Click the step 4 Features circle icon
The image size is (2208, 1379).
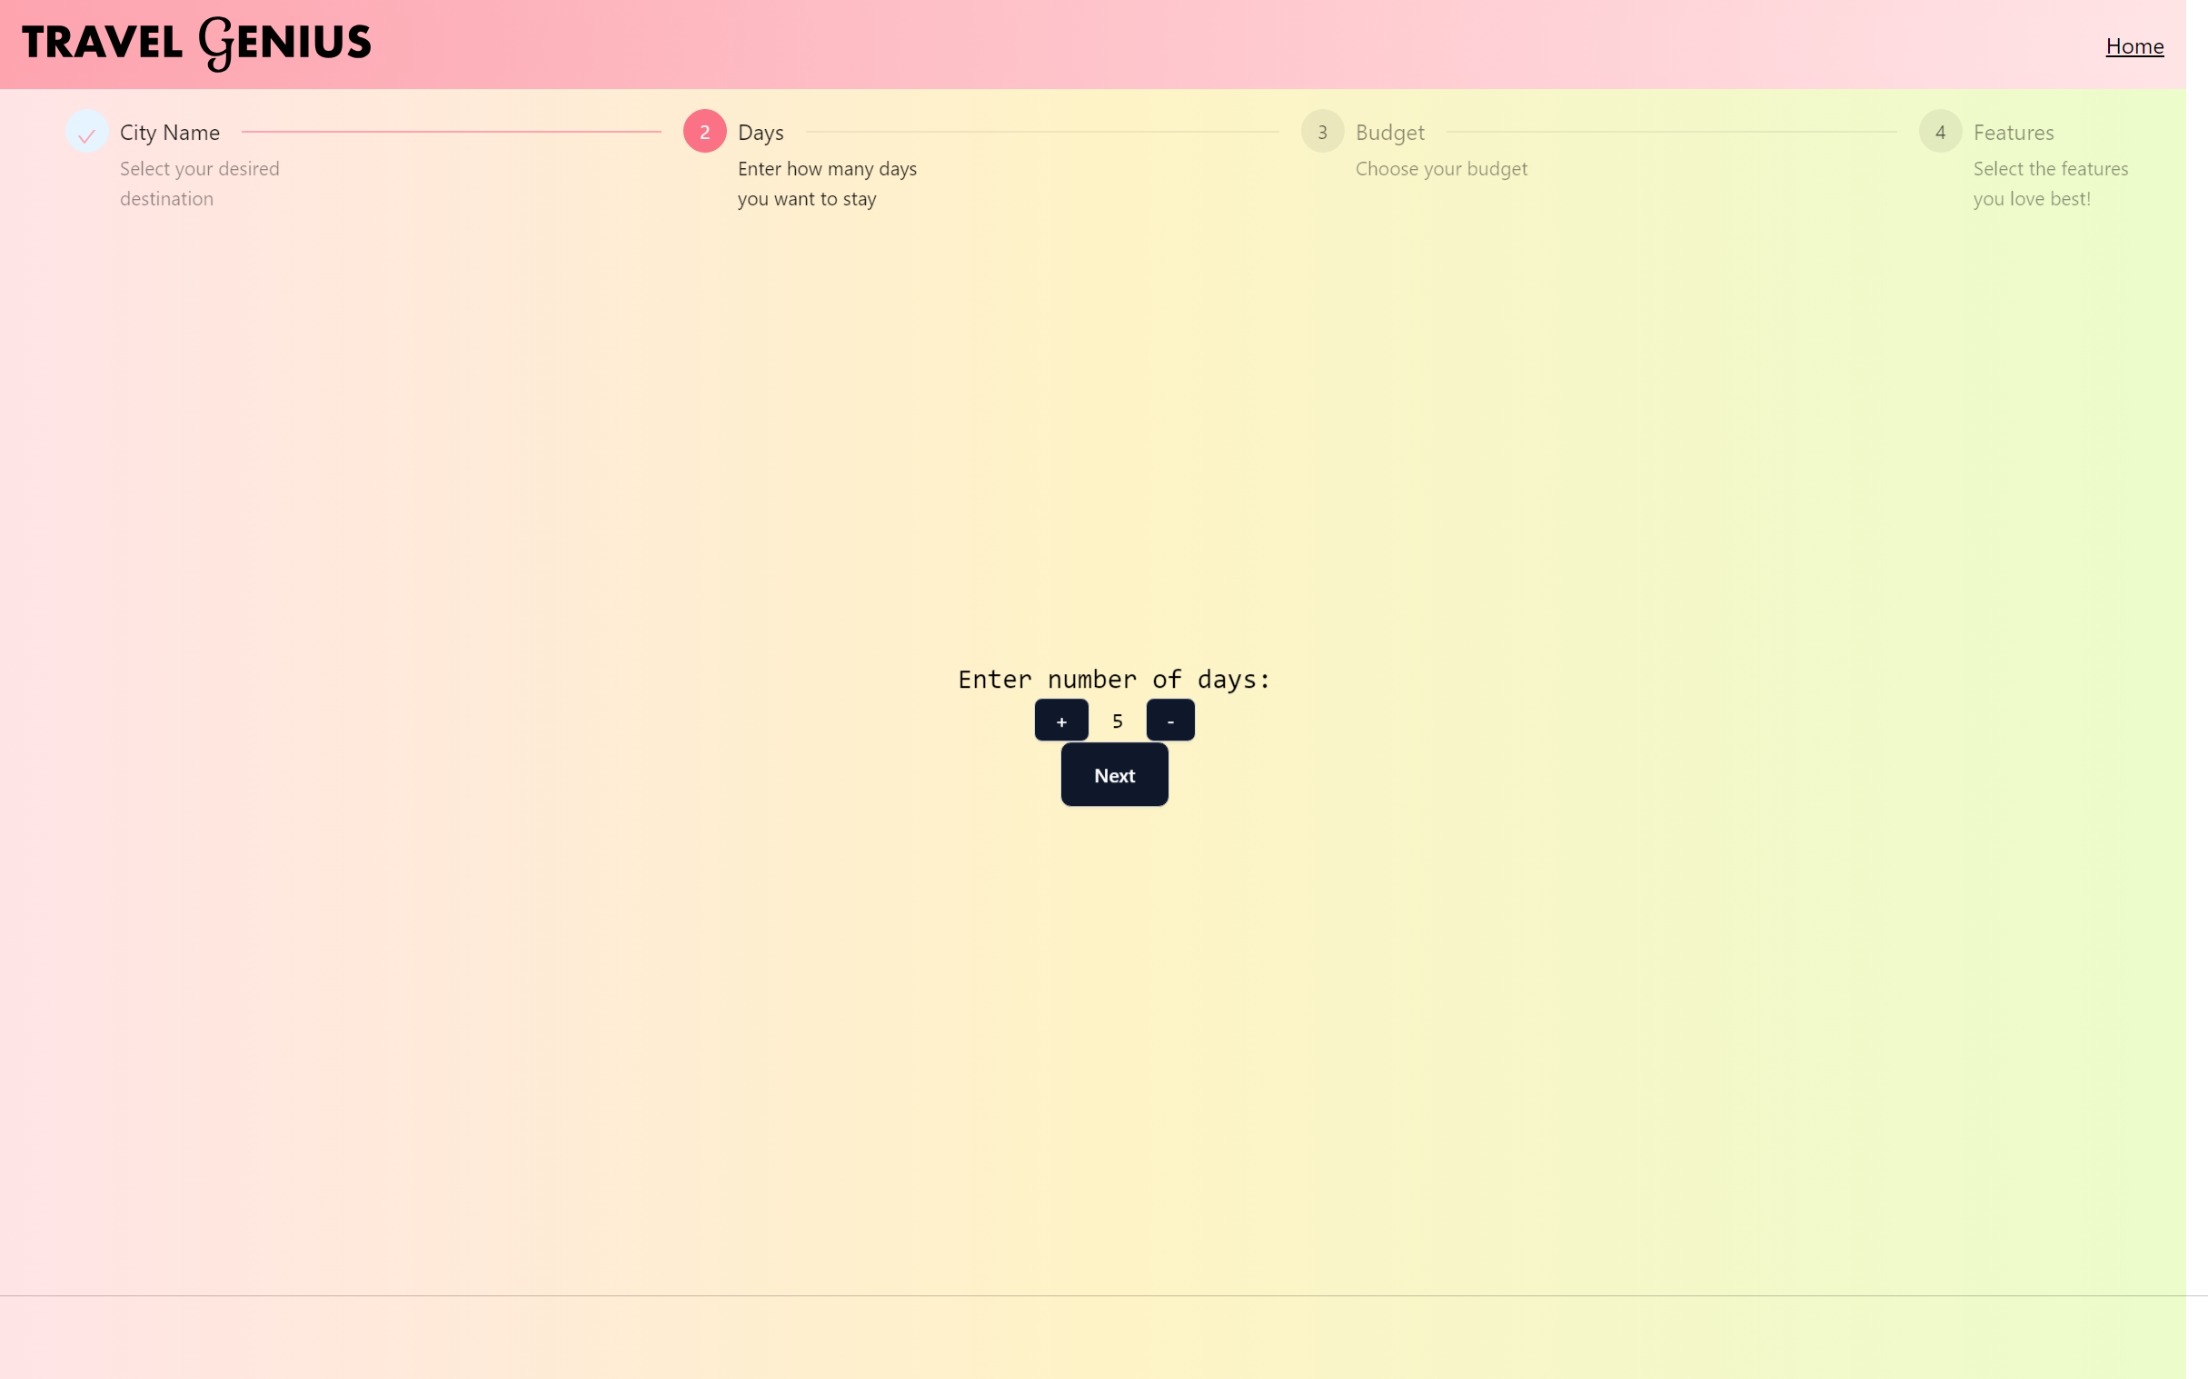[1939, 132]
